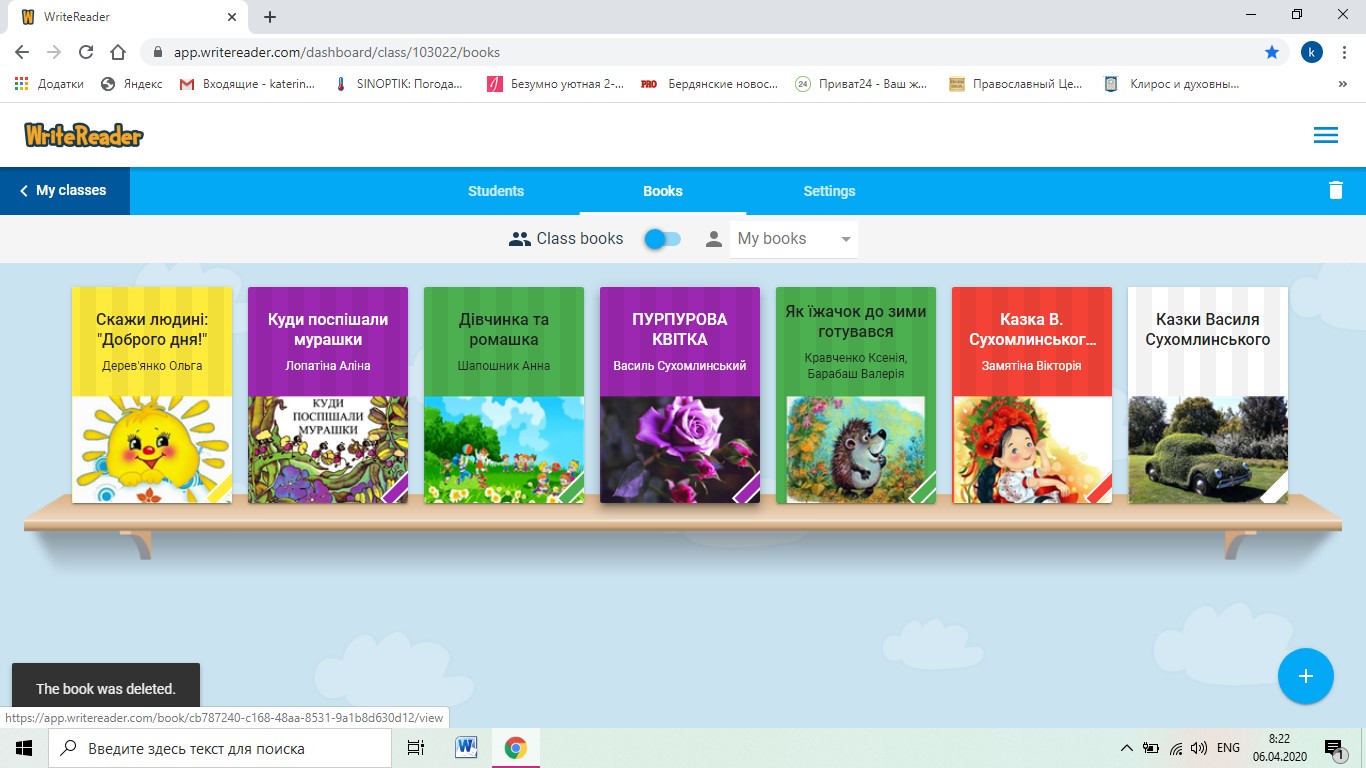Show hidden system tray icons
1366x768 pixels.
1126,748
